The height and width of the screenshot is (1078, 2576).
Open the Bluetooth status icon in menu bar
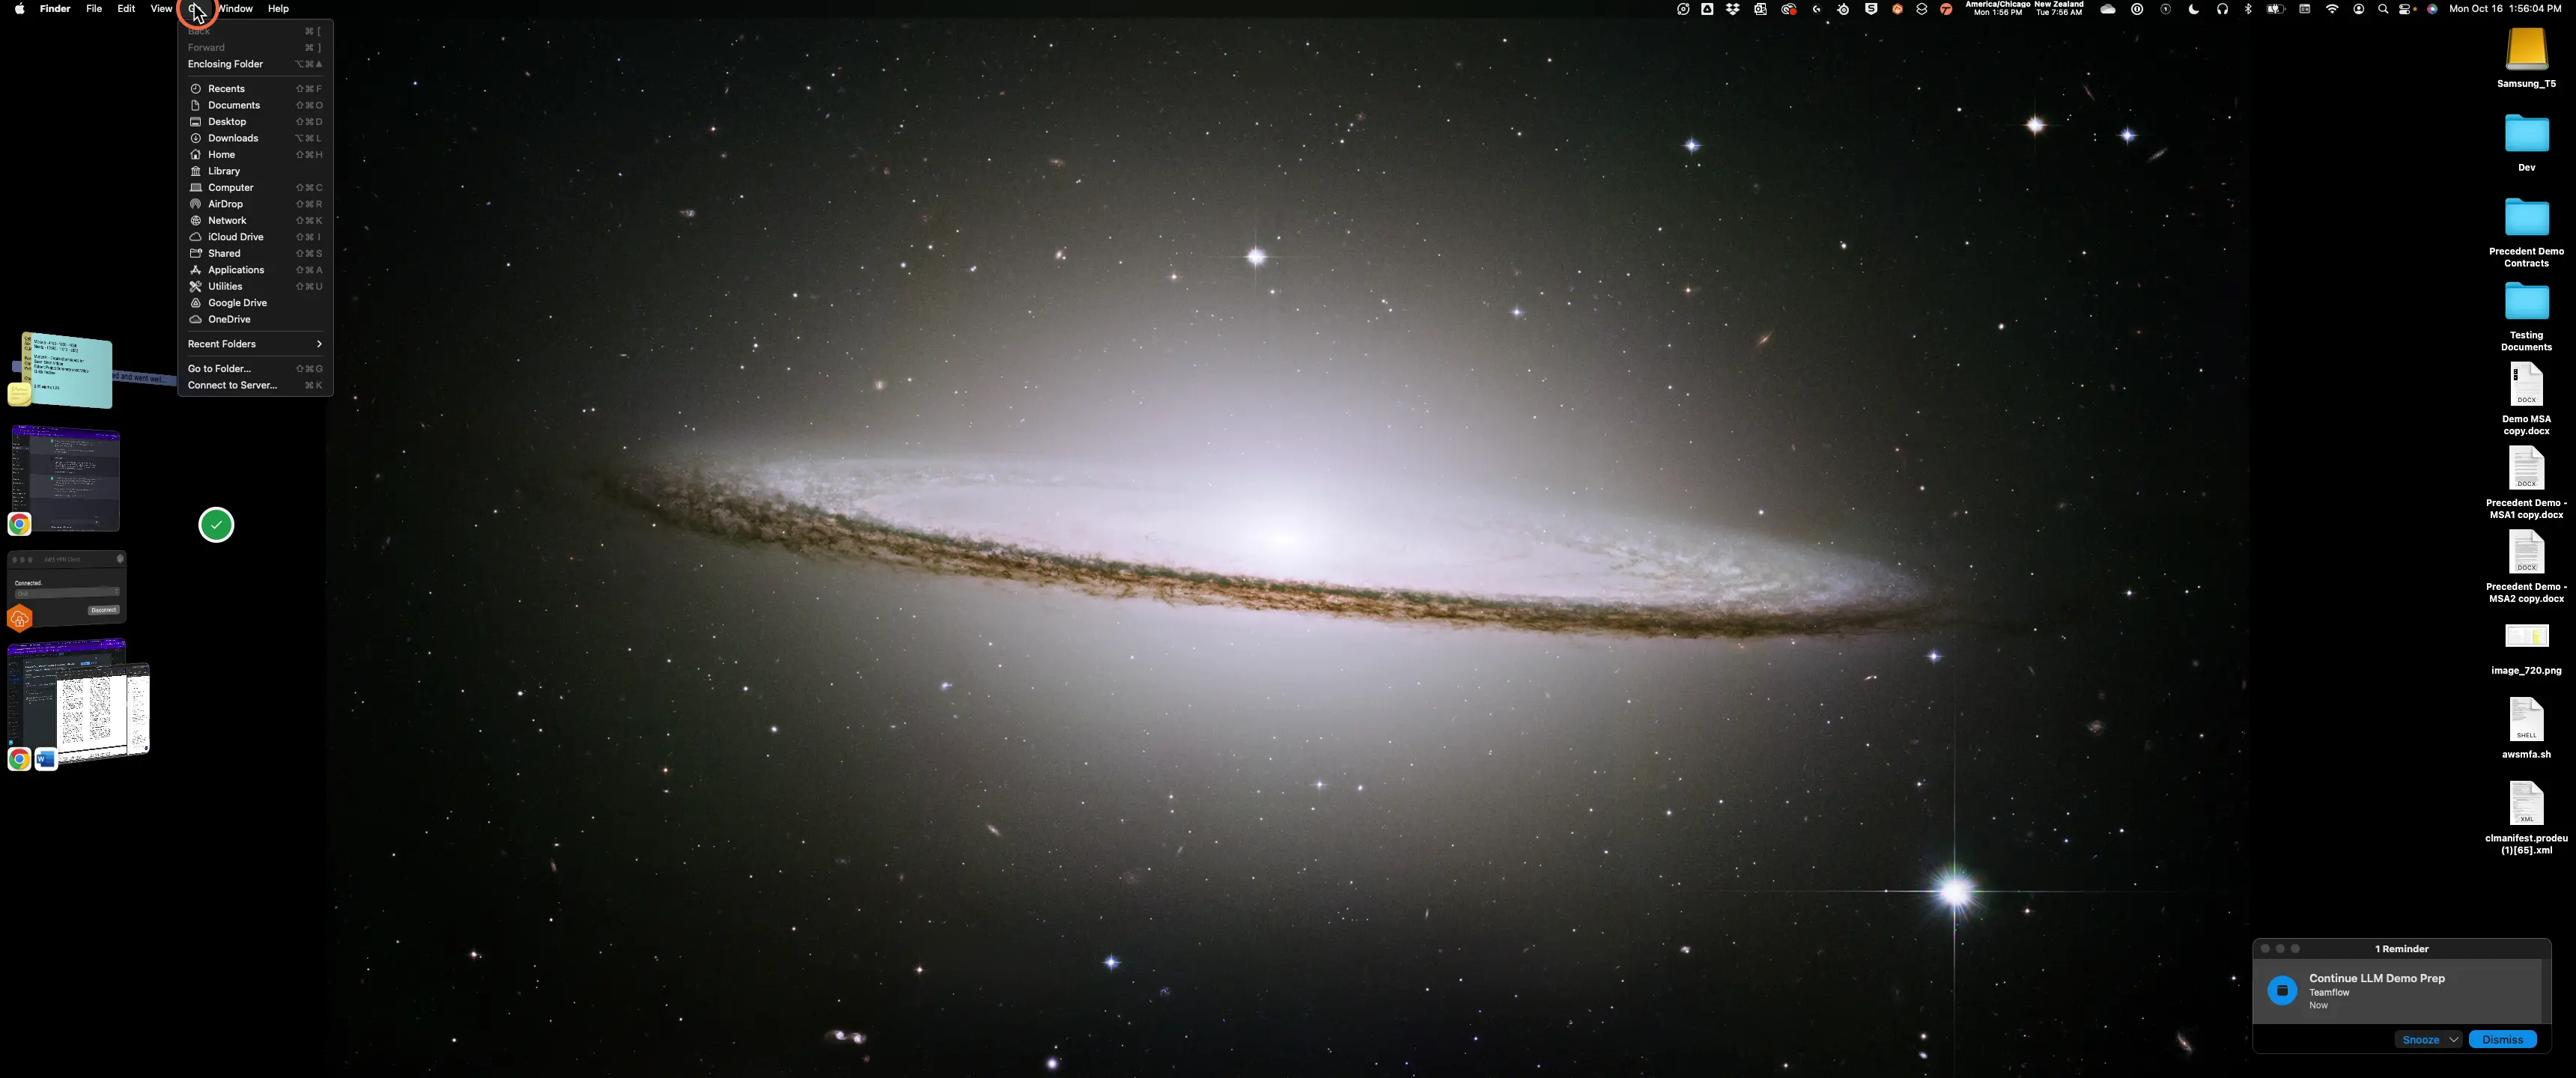[x=2248, y=9]
